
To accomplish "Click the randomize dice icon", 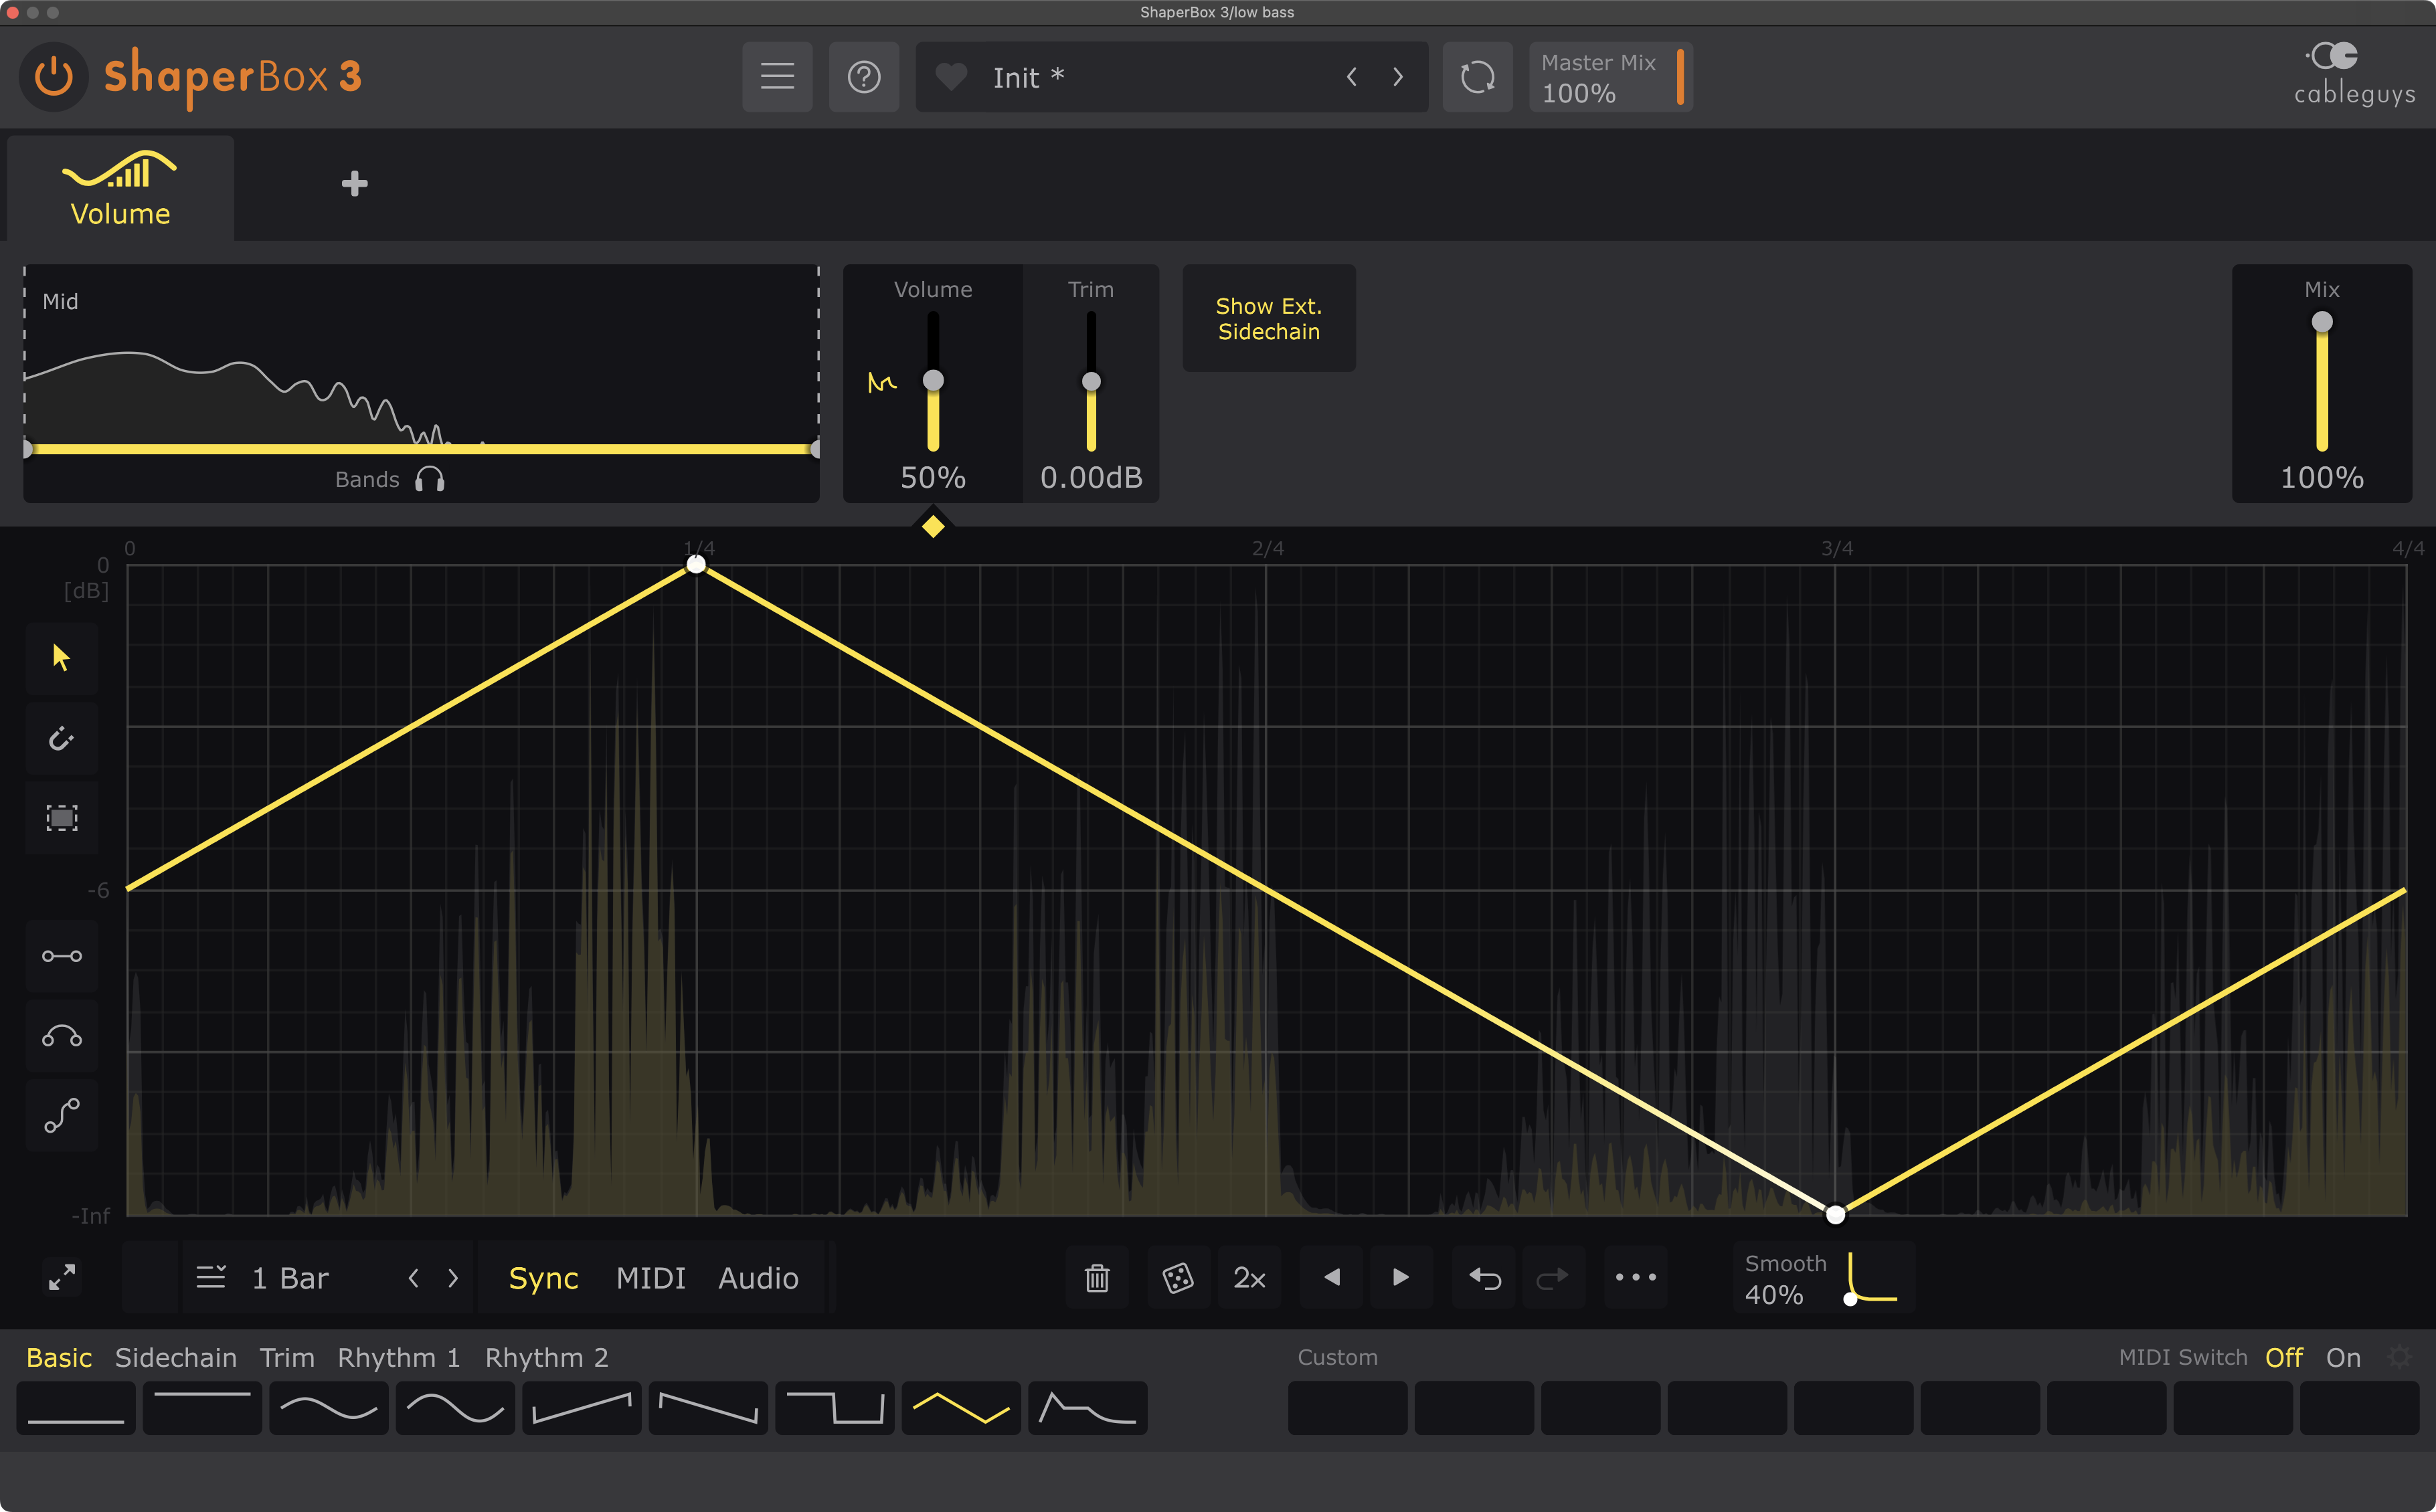I will pos(1177,1277).
